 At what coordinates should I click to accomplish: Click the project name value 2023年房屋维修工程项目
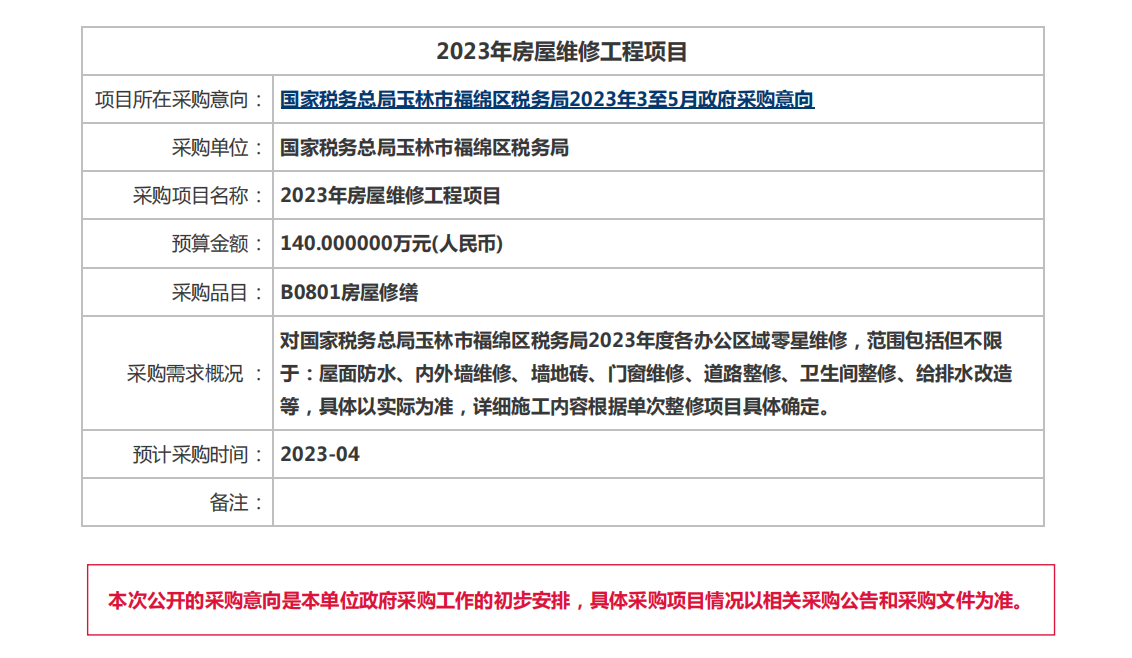[x=391, y=196]
